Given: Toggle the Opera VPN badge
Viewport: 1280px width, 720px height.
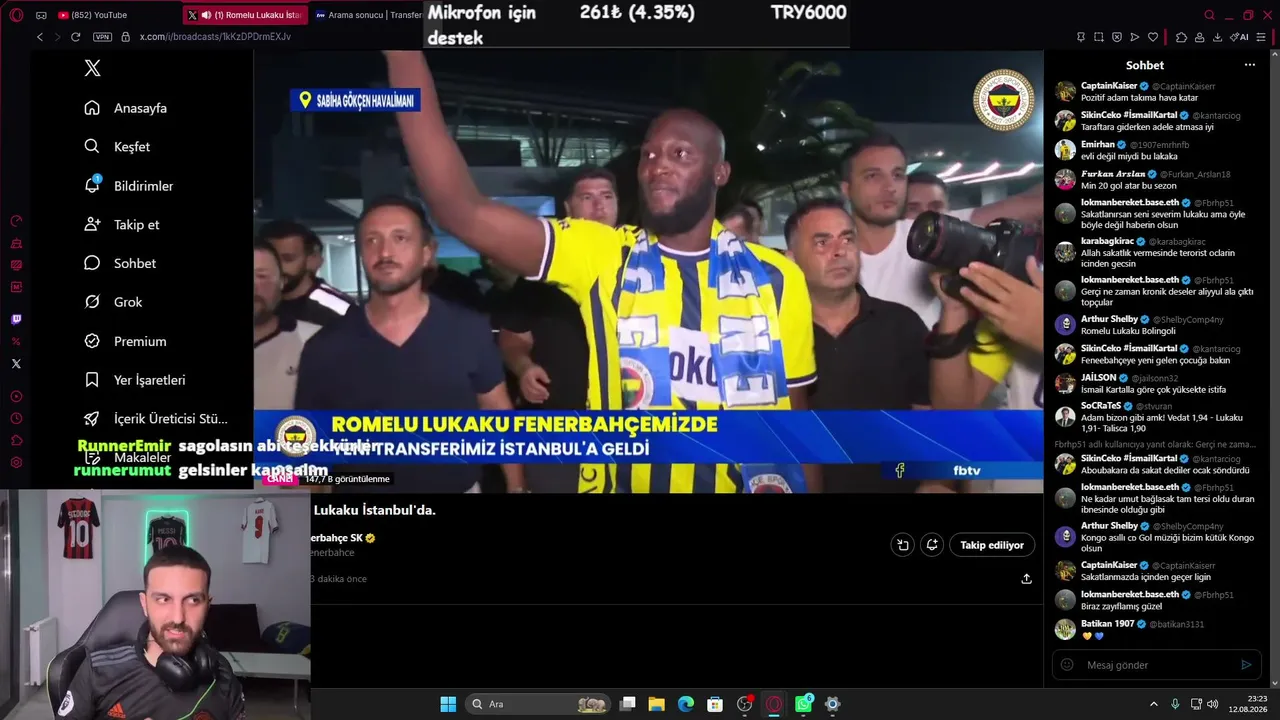Looking at the screenshot, I should point(102,37).
